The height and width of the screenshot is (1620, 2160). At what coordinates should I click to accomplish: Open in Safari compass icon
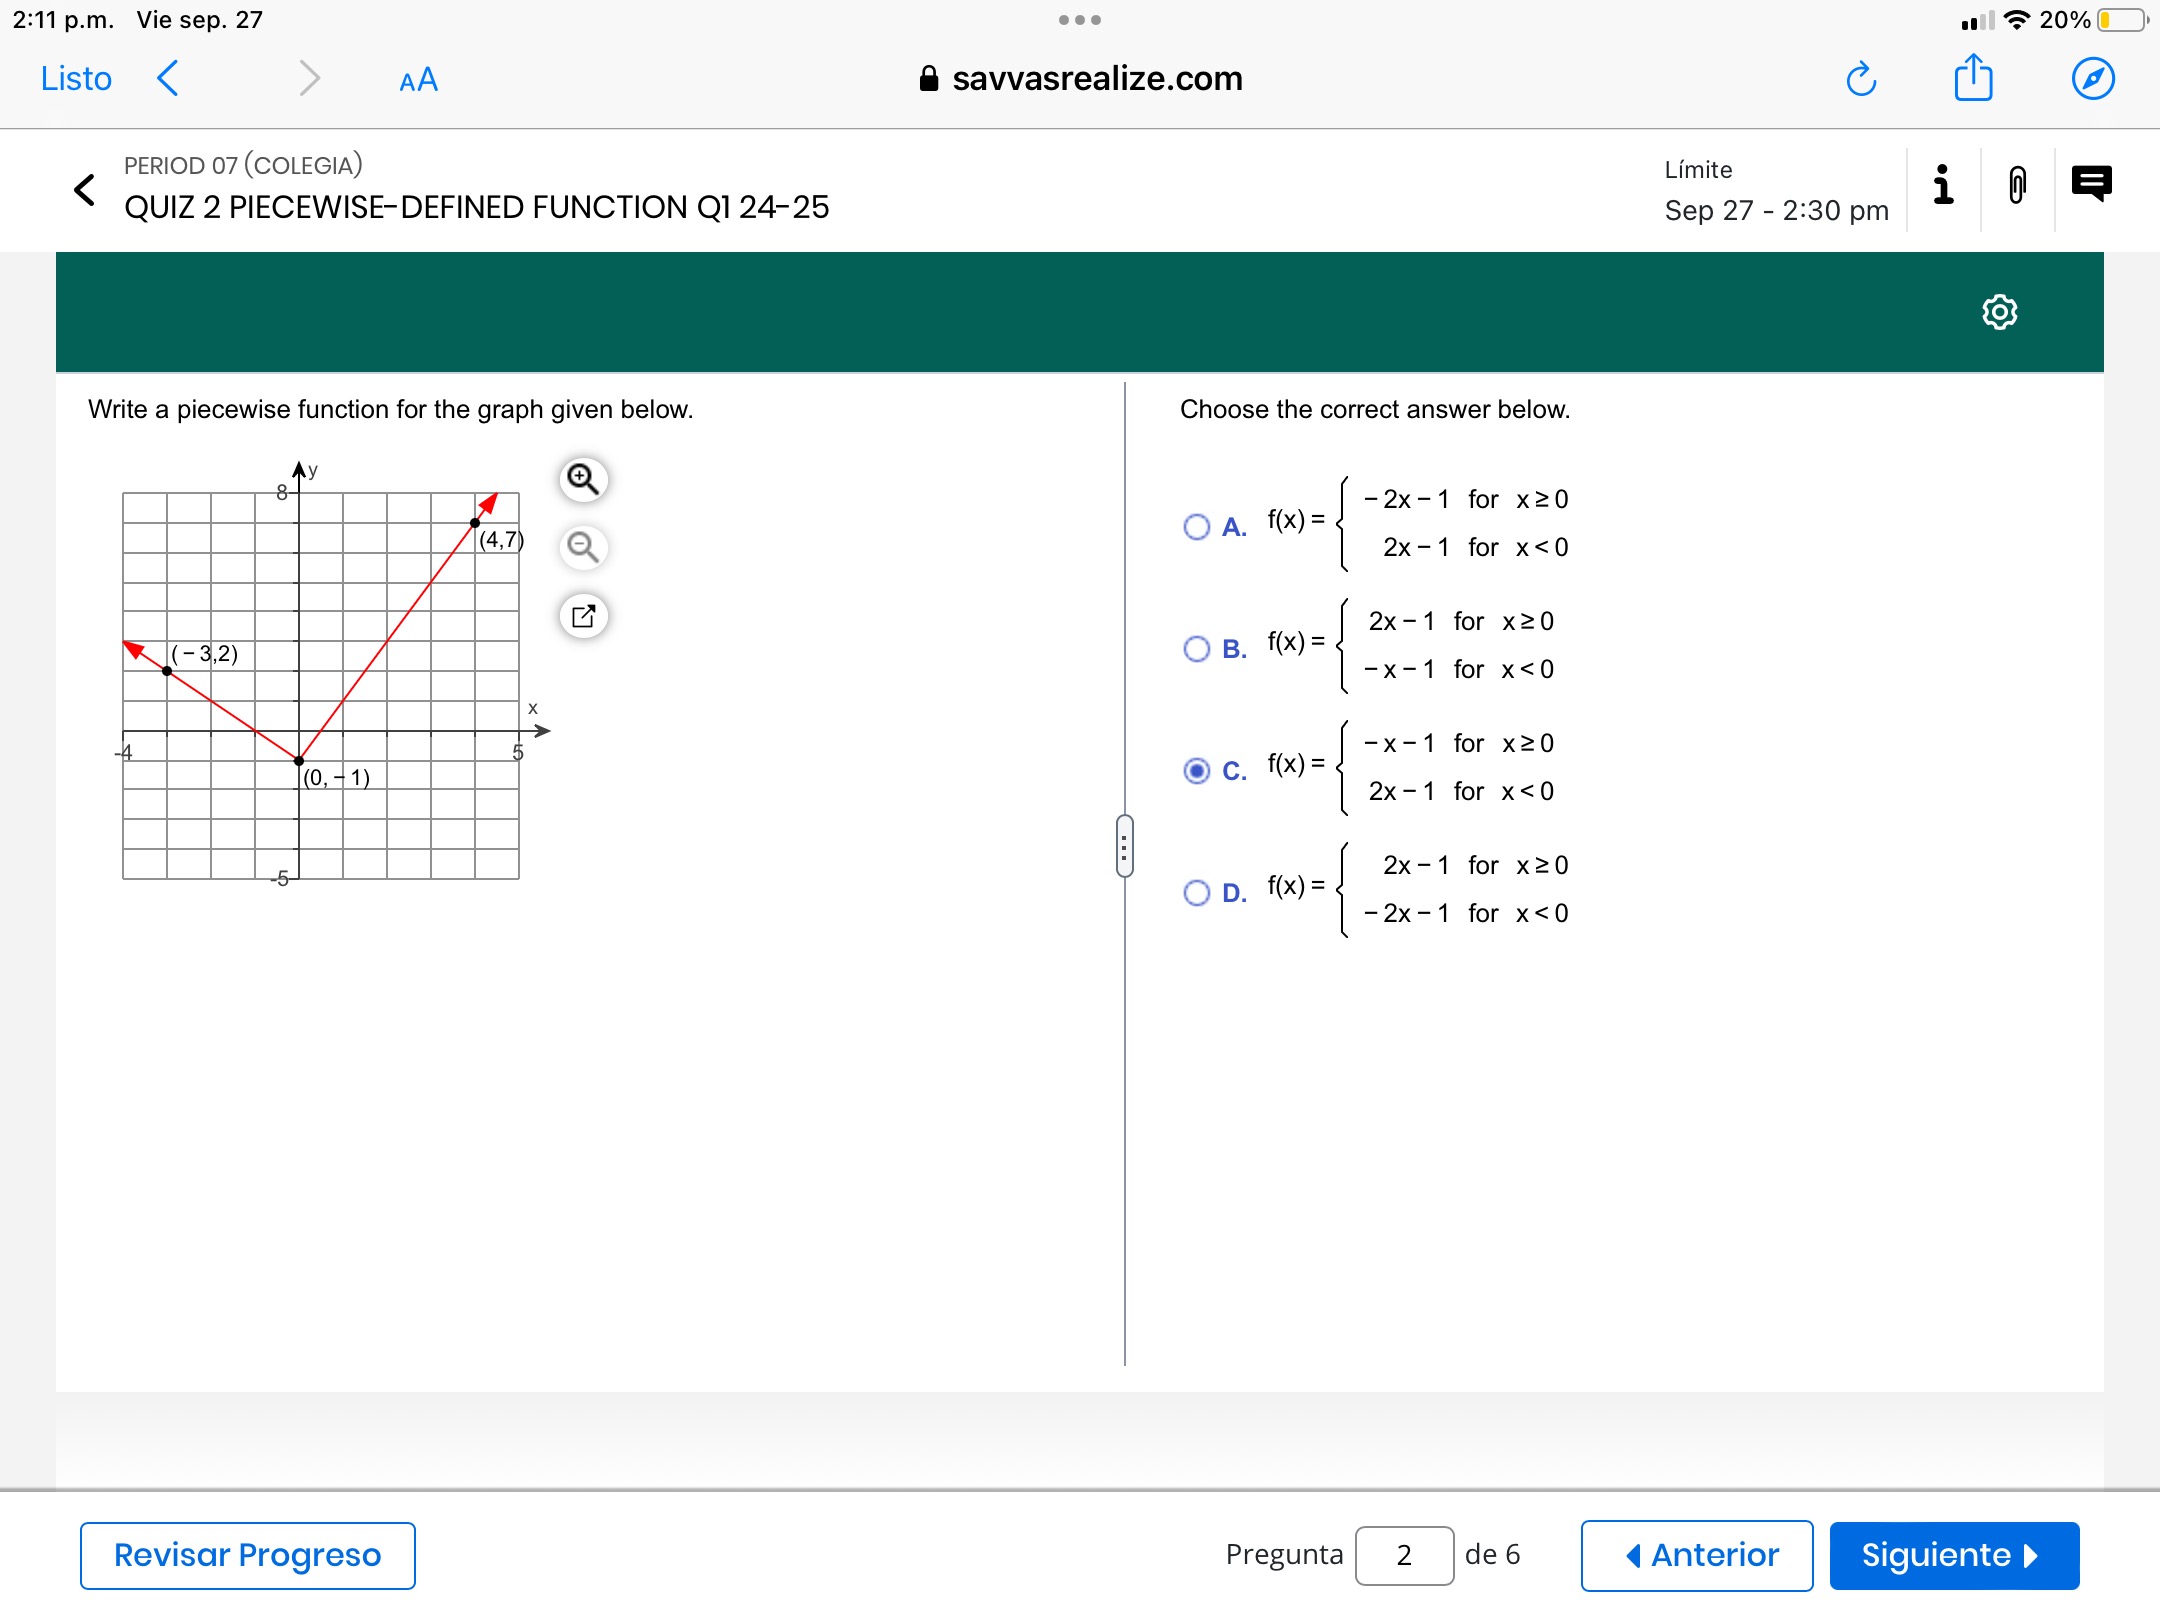2093,78
